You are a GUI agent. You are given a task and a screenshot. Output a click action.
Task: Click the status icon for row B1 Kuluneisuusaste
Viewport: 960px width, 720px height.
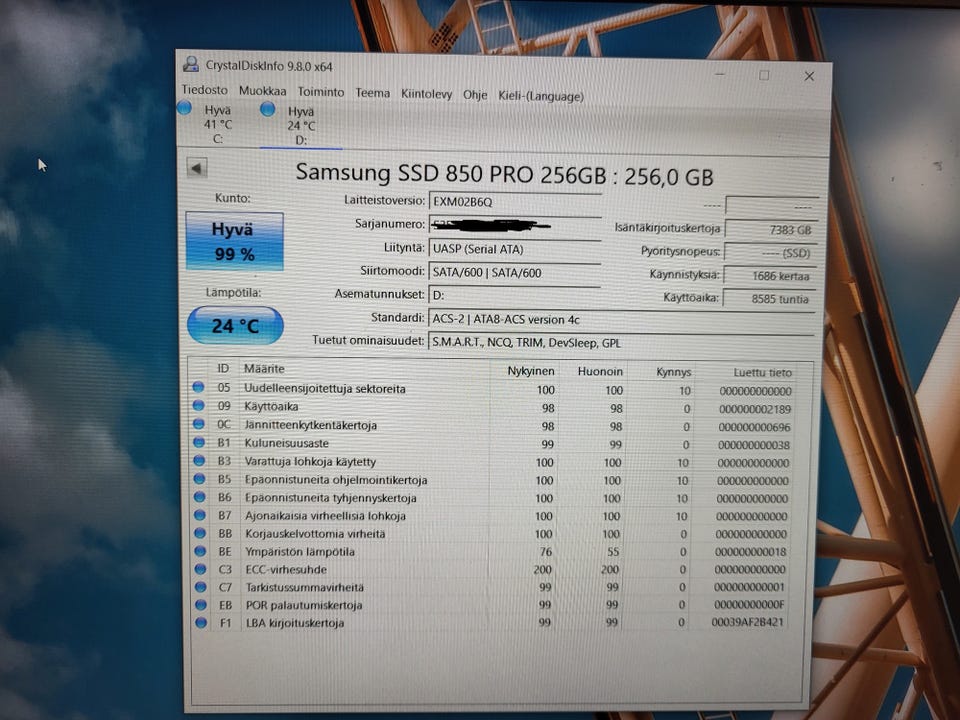(x=198, y=441)
